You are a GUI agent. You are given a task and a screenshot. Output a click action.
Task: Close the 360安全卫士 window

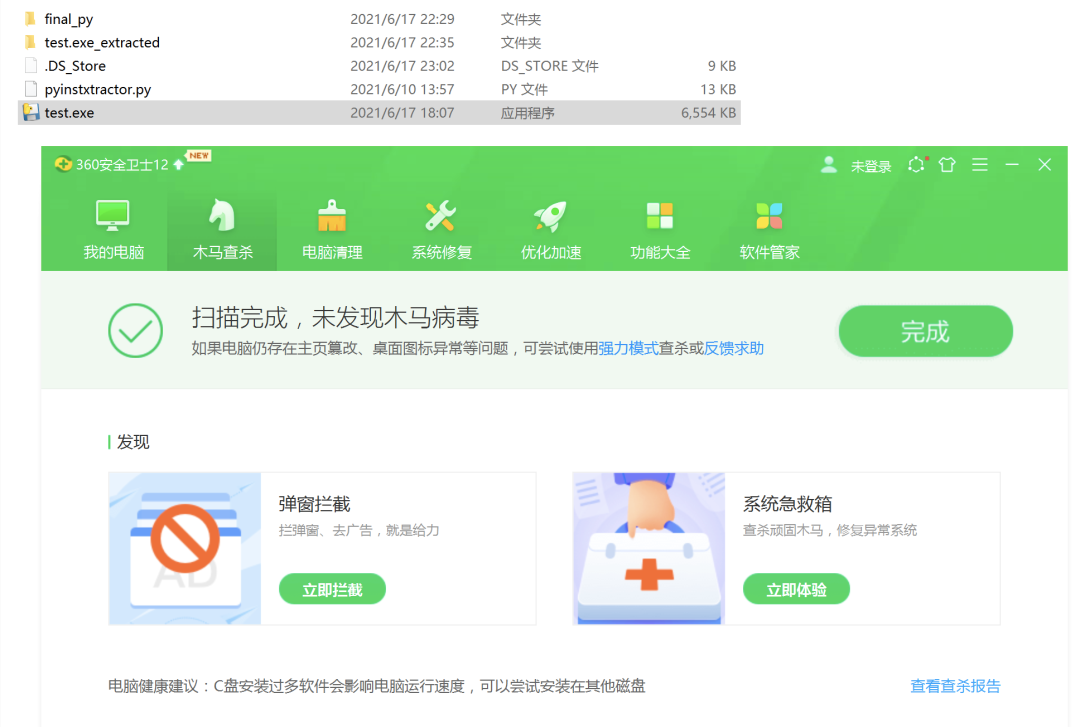coord(1044,165)
